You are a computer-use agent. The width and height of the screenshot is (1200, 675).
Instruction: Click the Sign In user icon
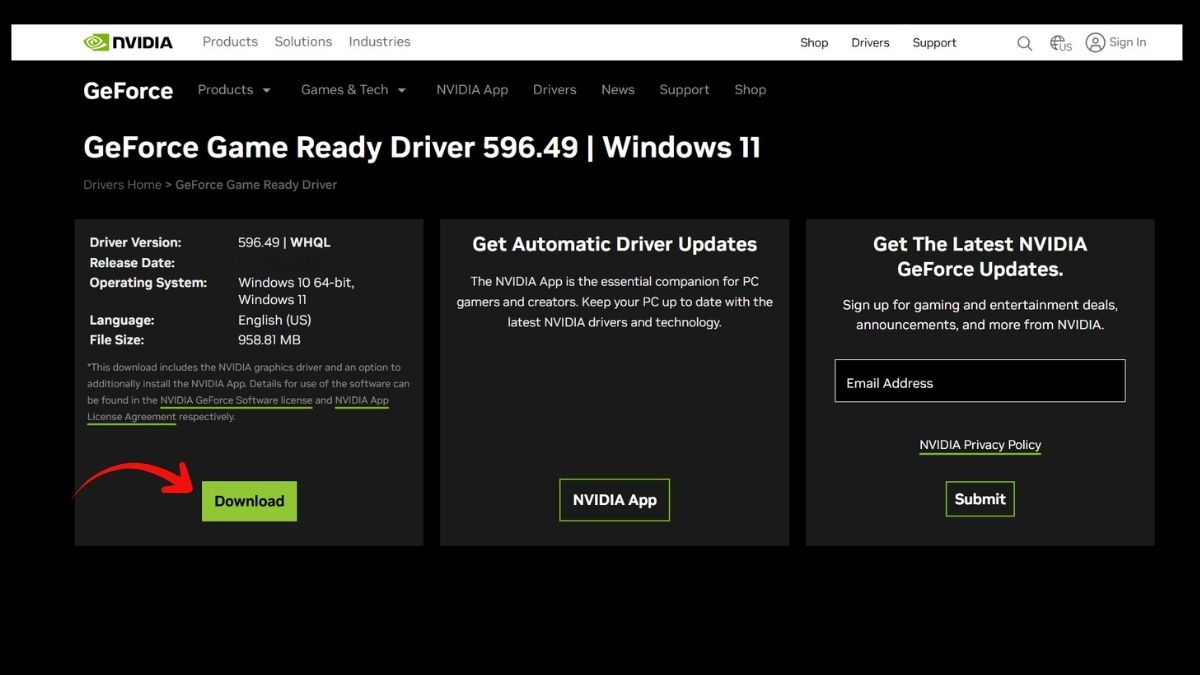(x=1095, y=42)
